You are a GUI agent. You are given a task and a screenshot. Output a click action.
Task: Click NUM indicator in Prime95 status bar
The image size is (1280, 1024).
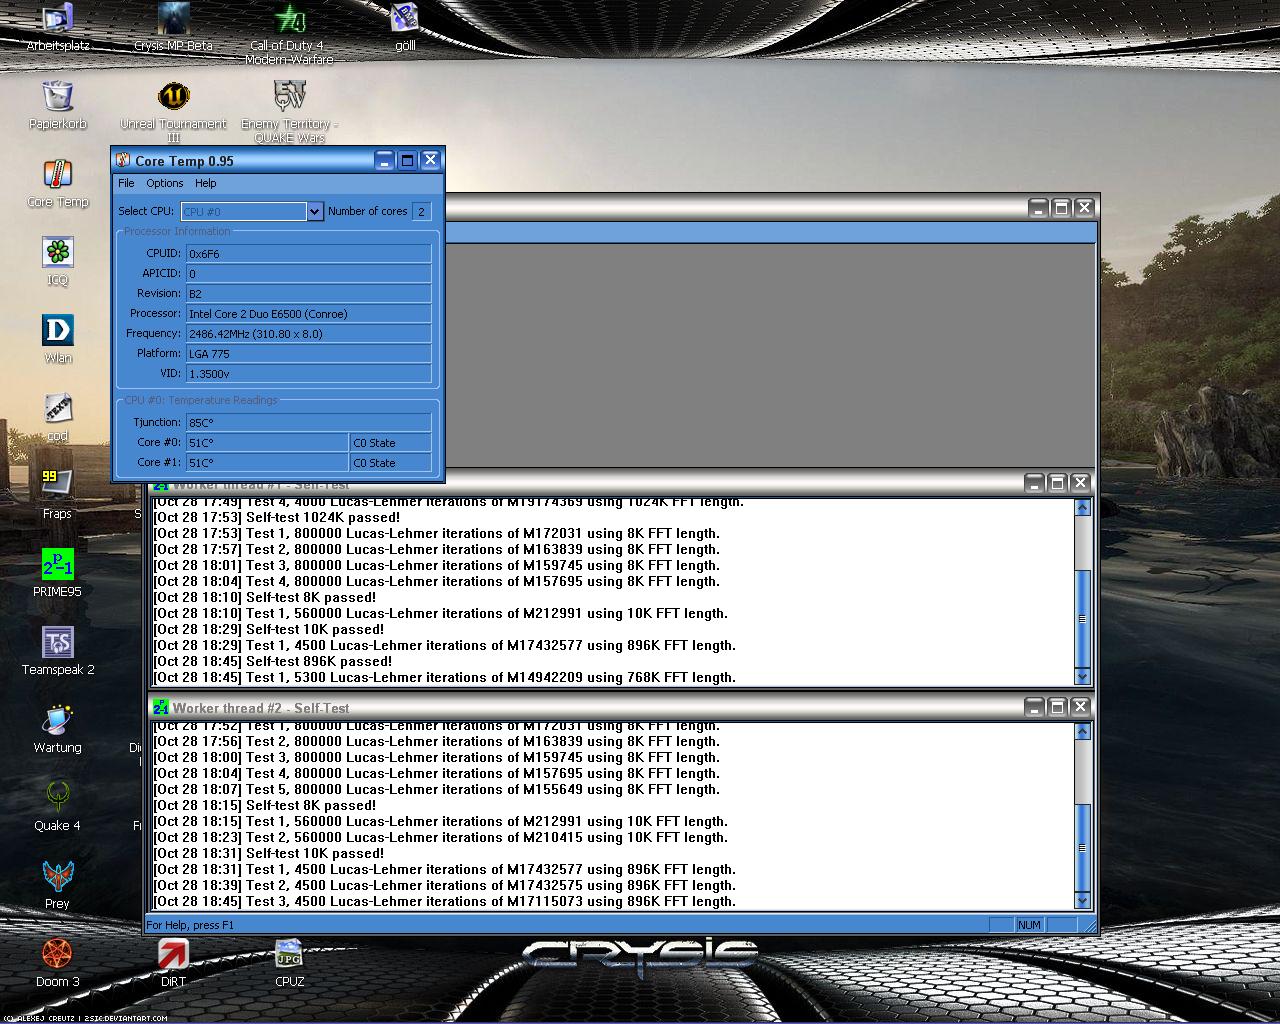pos(1030,925)
